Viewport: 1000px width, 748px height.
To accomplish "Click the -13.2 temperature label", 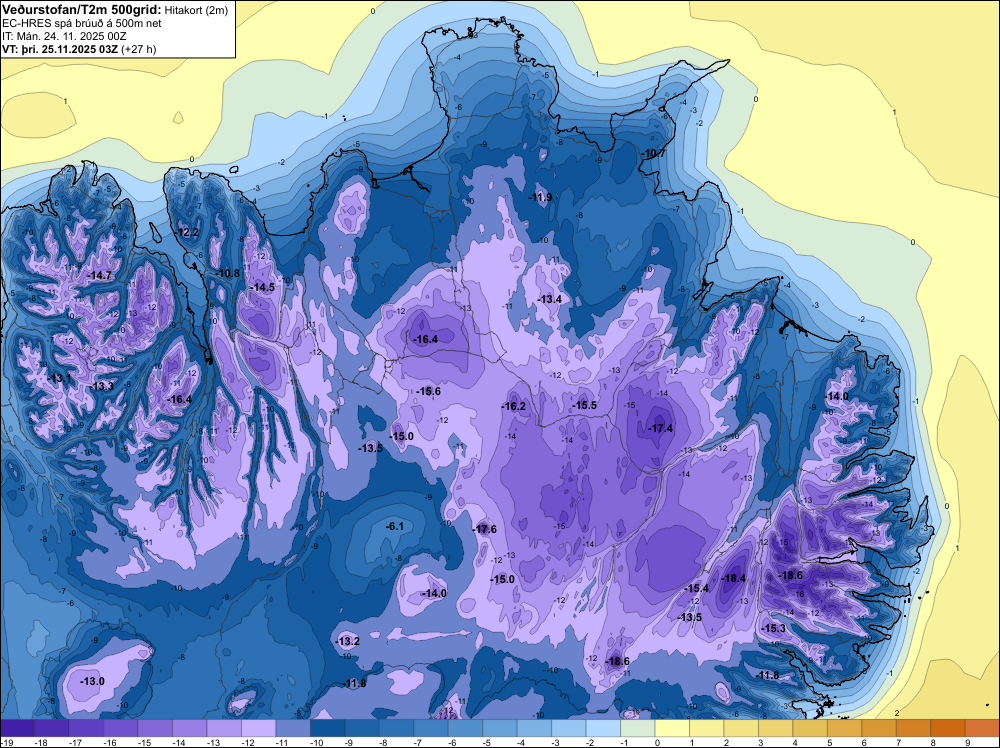I will point(347,642).
